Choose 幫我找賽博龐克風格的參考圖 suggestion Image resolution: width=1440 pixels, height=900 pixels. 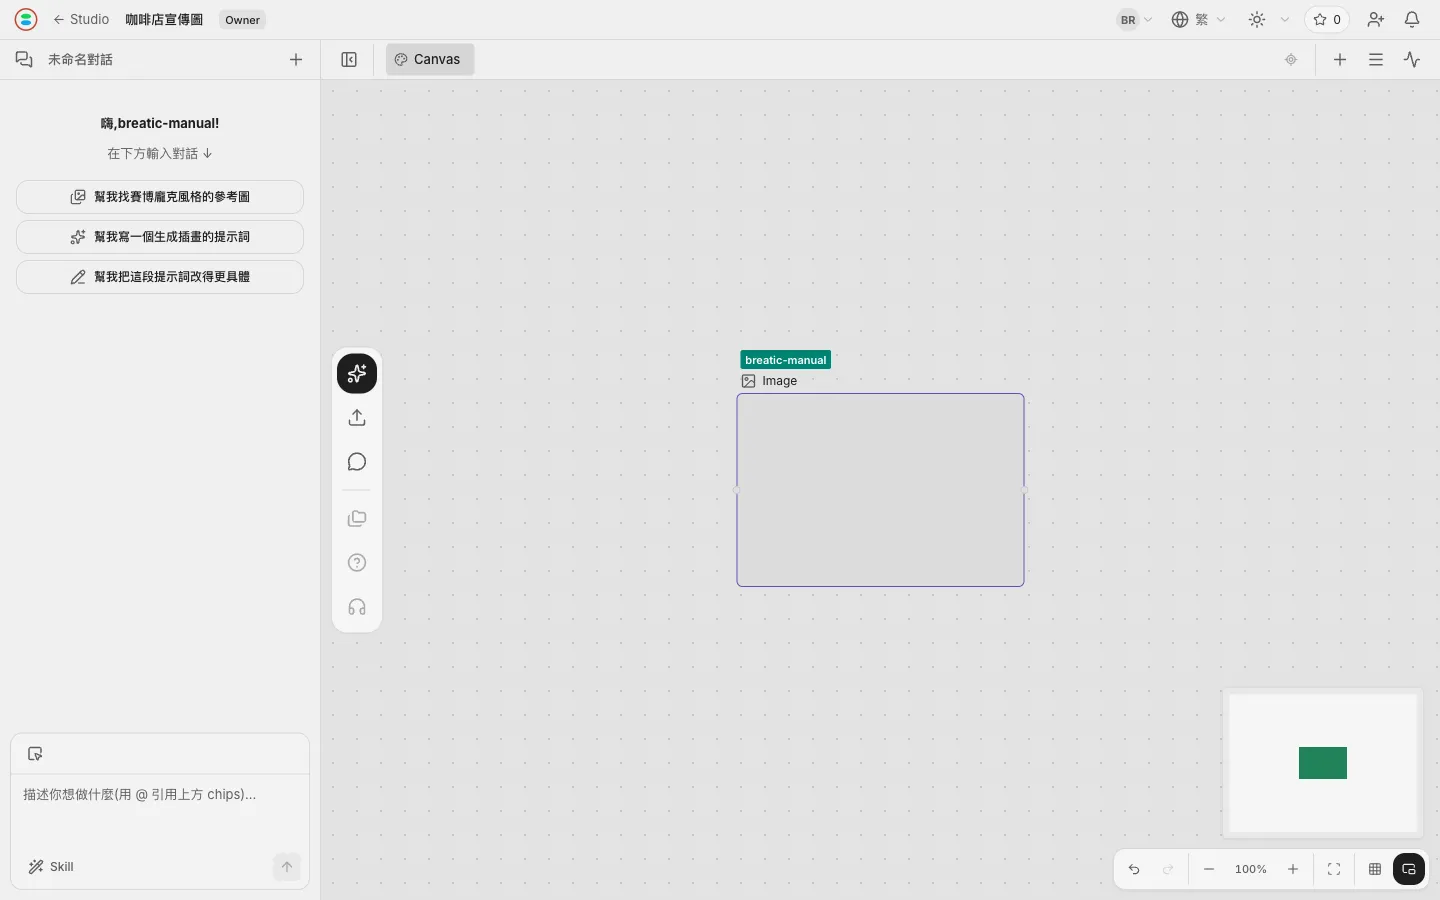160,197
